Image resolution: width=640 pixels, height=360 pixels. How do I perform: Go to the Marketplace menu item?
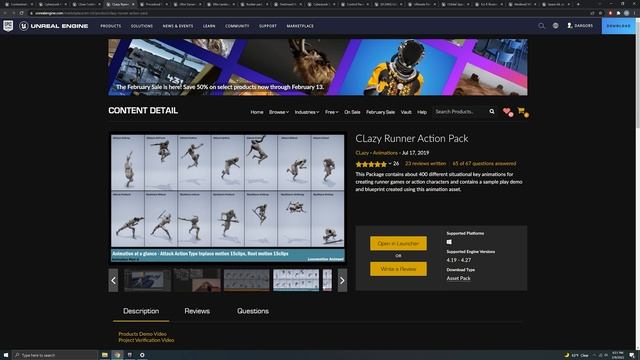point(300,26)
